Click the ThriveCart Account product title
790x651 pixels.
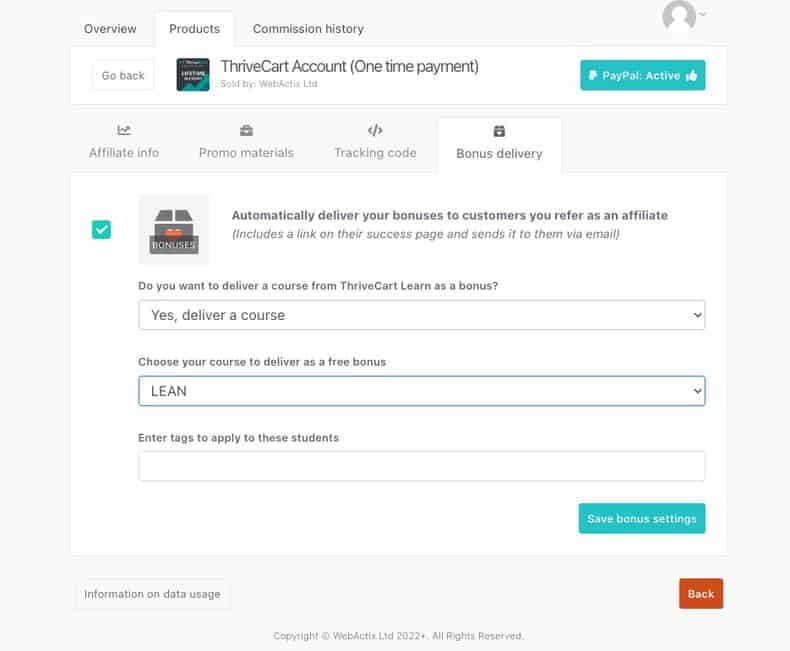point(349,67)
